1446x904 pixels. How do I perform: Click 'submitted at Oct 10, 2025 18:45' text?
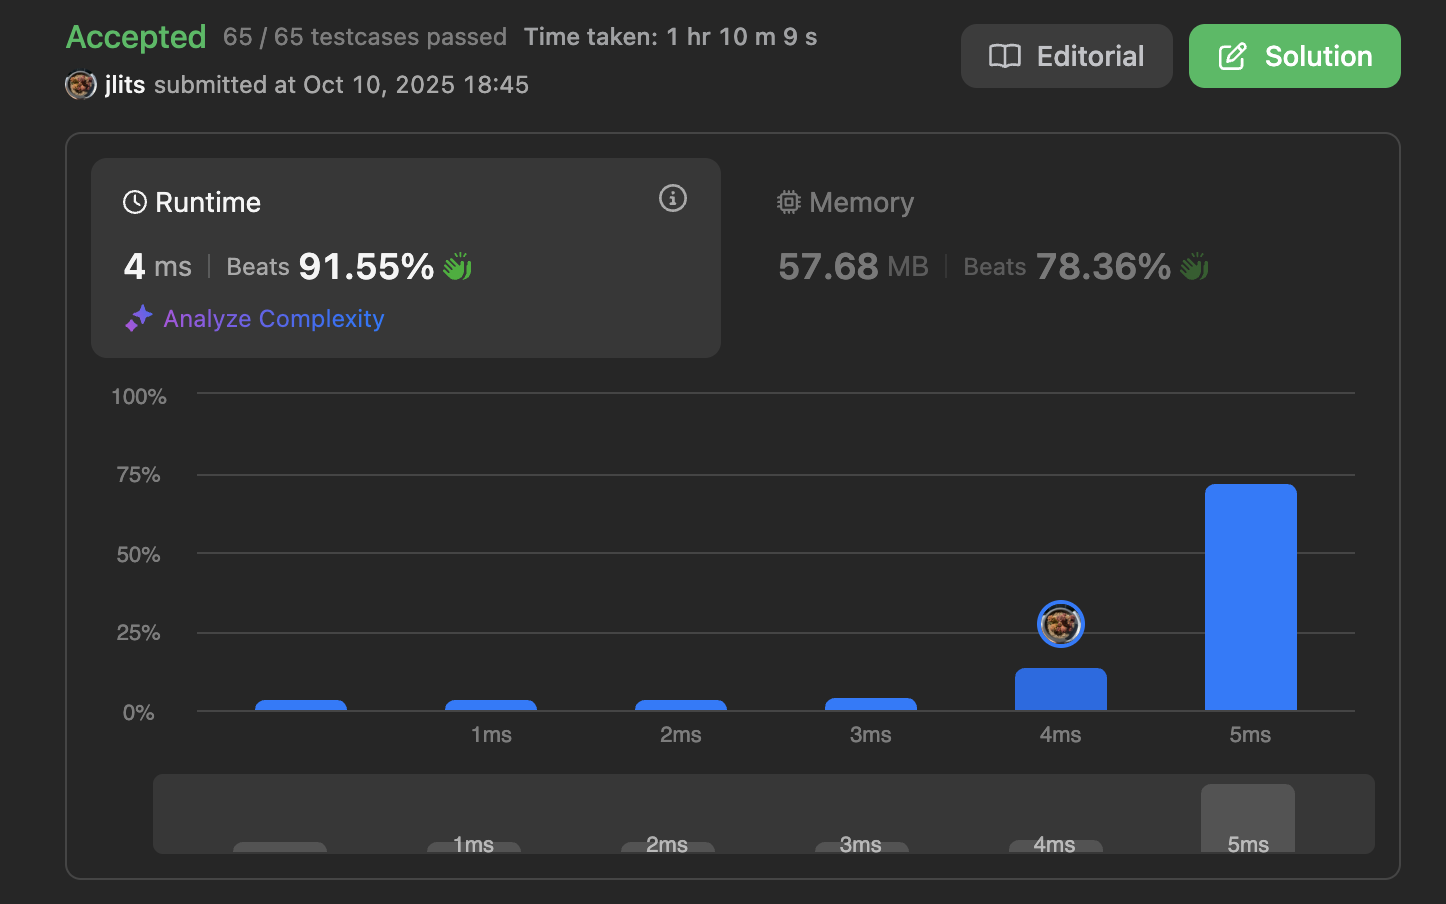(341, 85)
